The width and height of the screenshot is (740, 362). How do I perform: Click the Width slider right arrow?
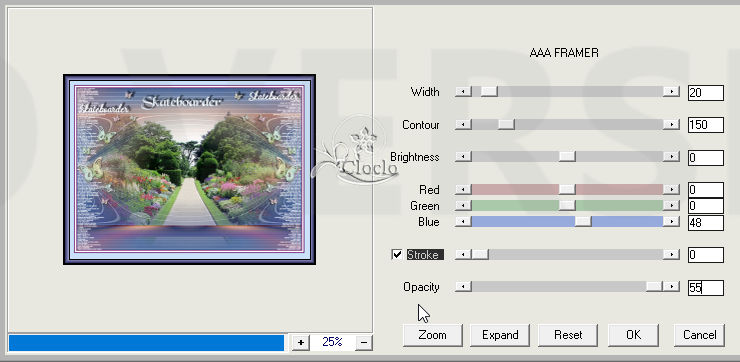point(671,92)
